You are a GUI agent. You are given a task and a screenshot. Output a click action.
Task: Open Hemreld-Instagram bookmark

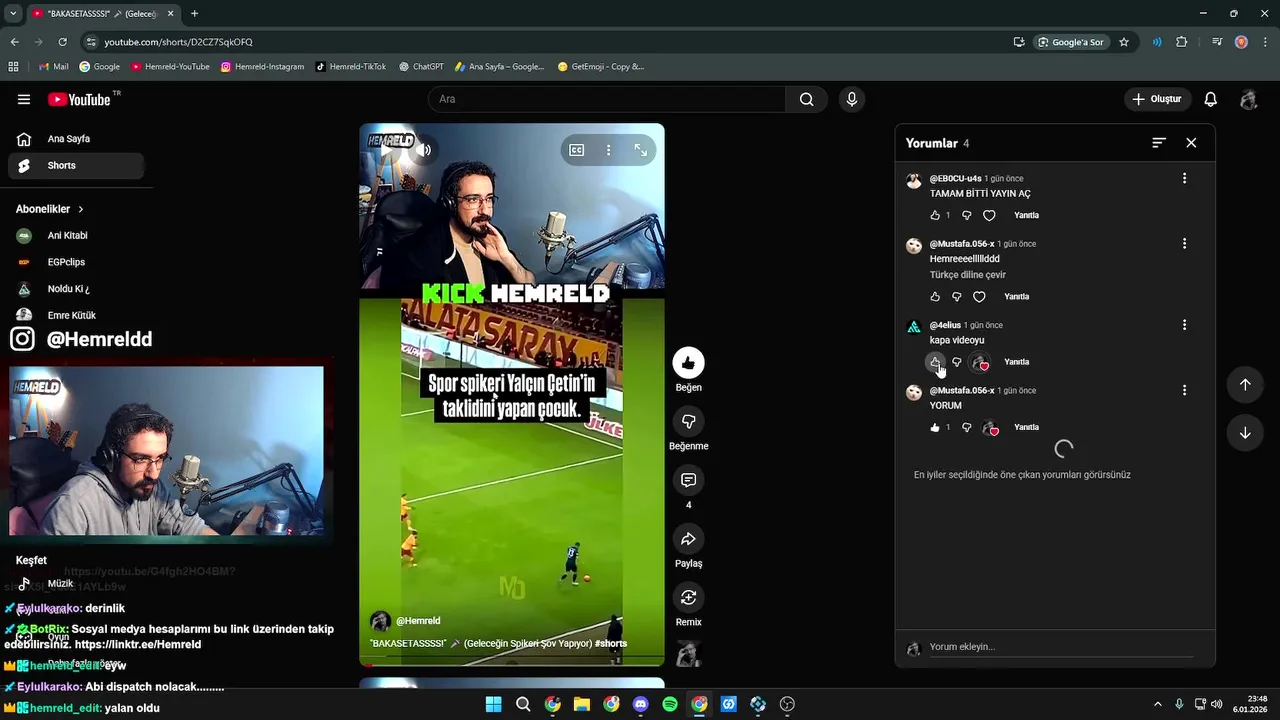tap(262, 67)
